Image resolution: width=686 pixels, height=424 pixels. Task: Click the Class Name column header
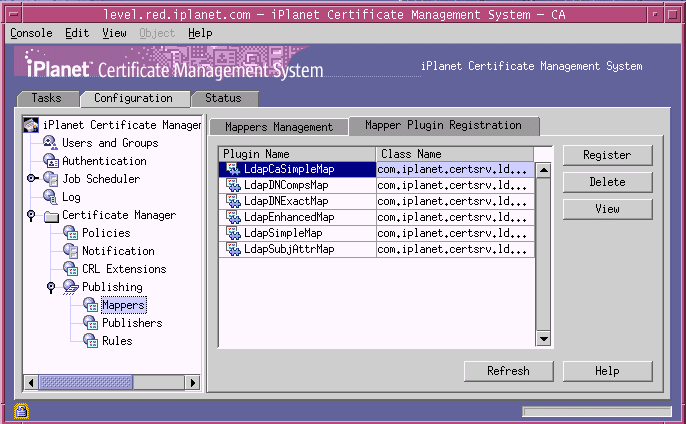[x=455, y=154]
